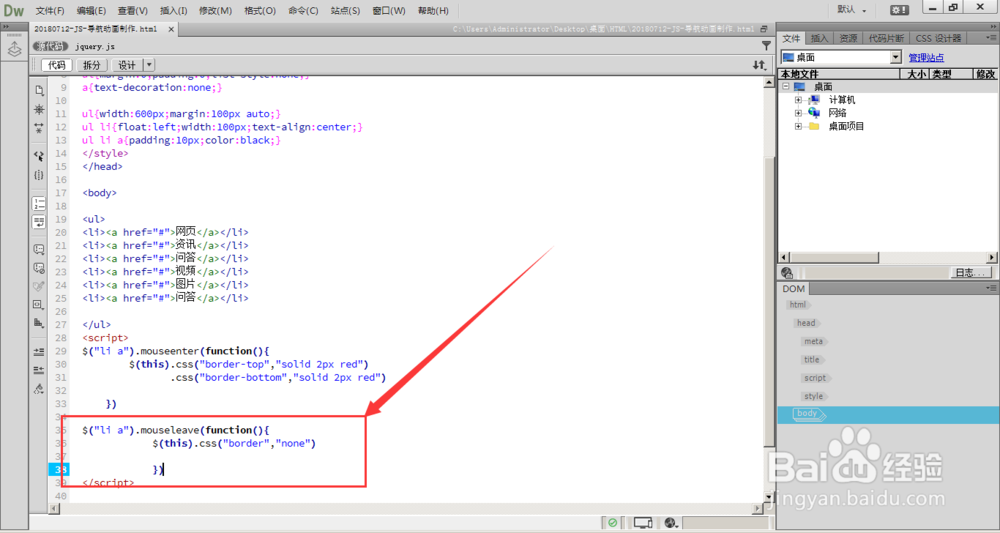
Task: Open the workspace switcher 默认 dropdown
Action: (851, 10)
